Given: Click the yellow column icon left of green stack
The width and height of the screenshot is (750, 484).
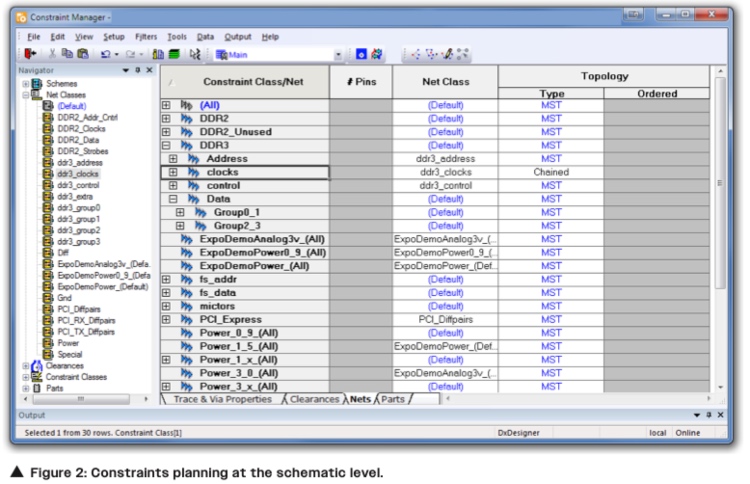Looking at the screenshot, I should pyautogui.click(x=158, y=54).
